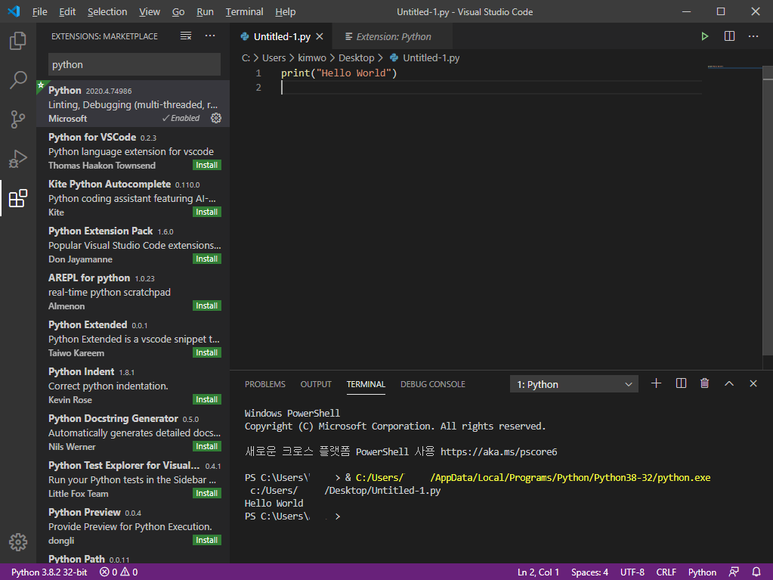
Task: Open the Python extension manage gear
Action: click(216, 118)
